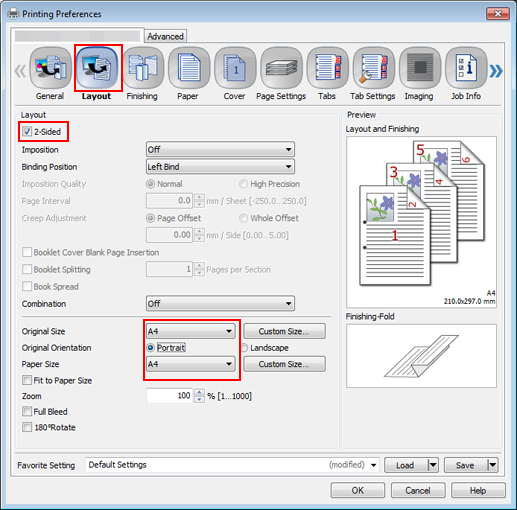Expand the Binding Position dropdown
The image size is (517, 510).
(x=220, y=167)
